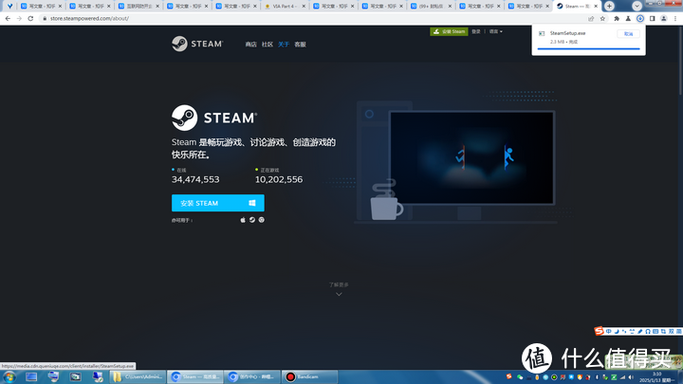Click the monitor illustration with Portal figures
683x384 pixels.
472,158
